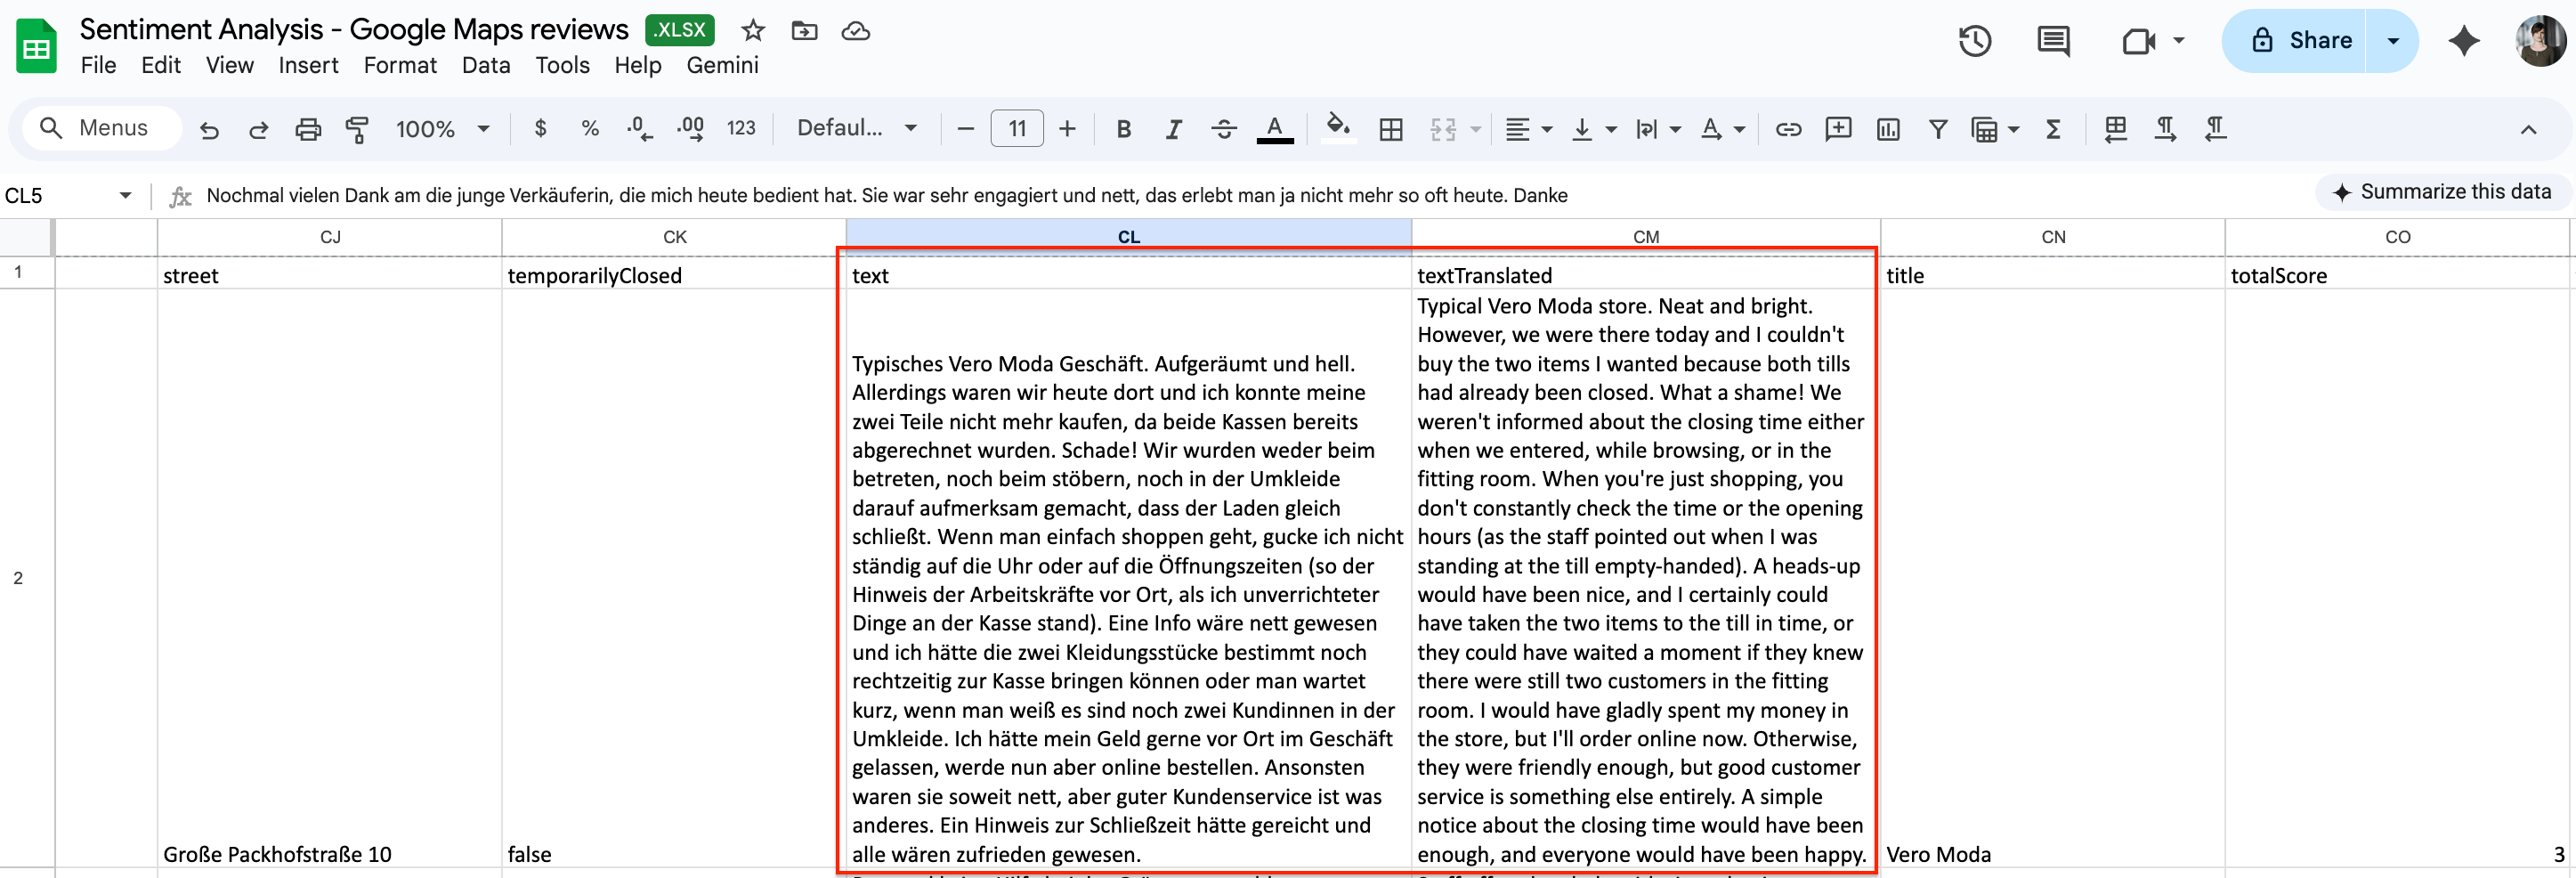Apply strikethrough formatting
Image resolution: width=2576 pixels, height=878 pixels.
[1224, 128]
